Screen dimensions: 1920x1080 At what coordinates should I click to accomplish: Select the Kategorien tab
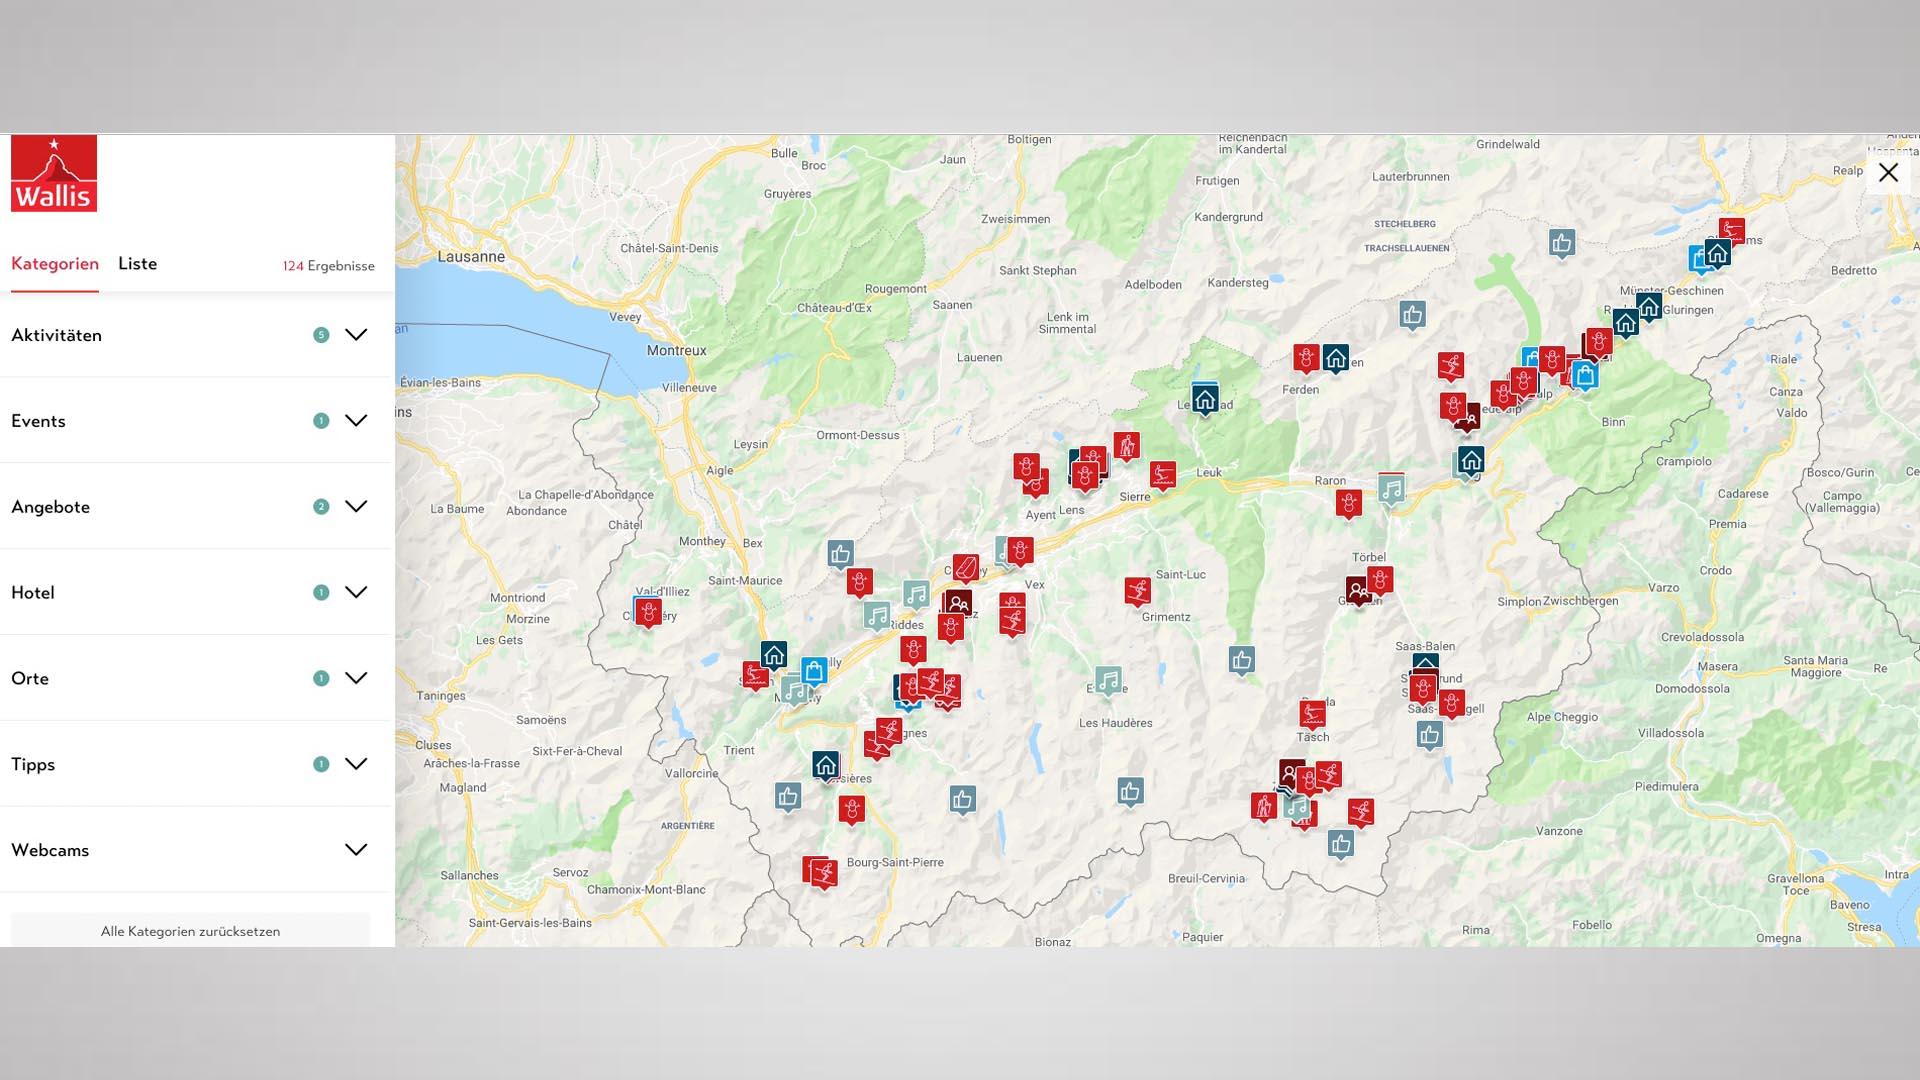(55, 264)
